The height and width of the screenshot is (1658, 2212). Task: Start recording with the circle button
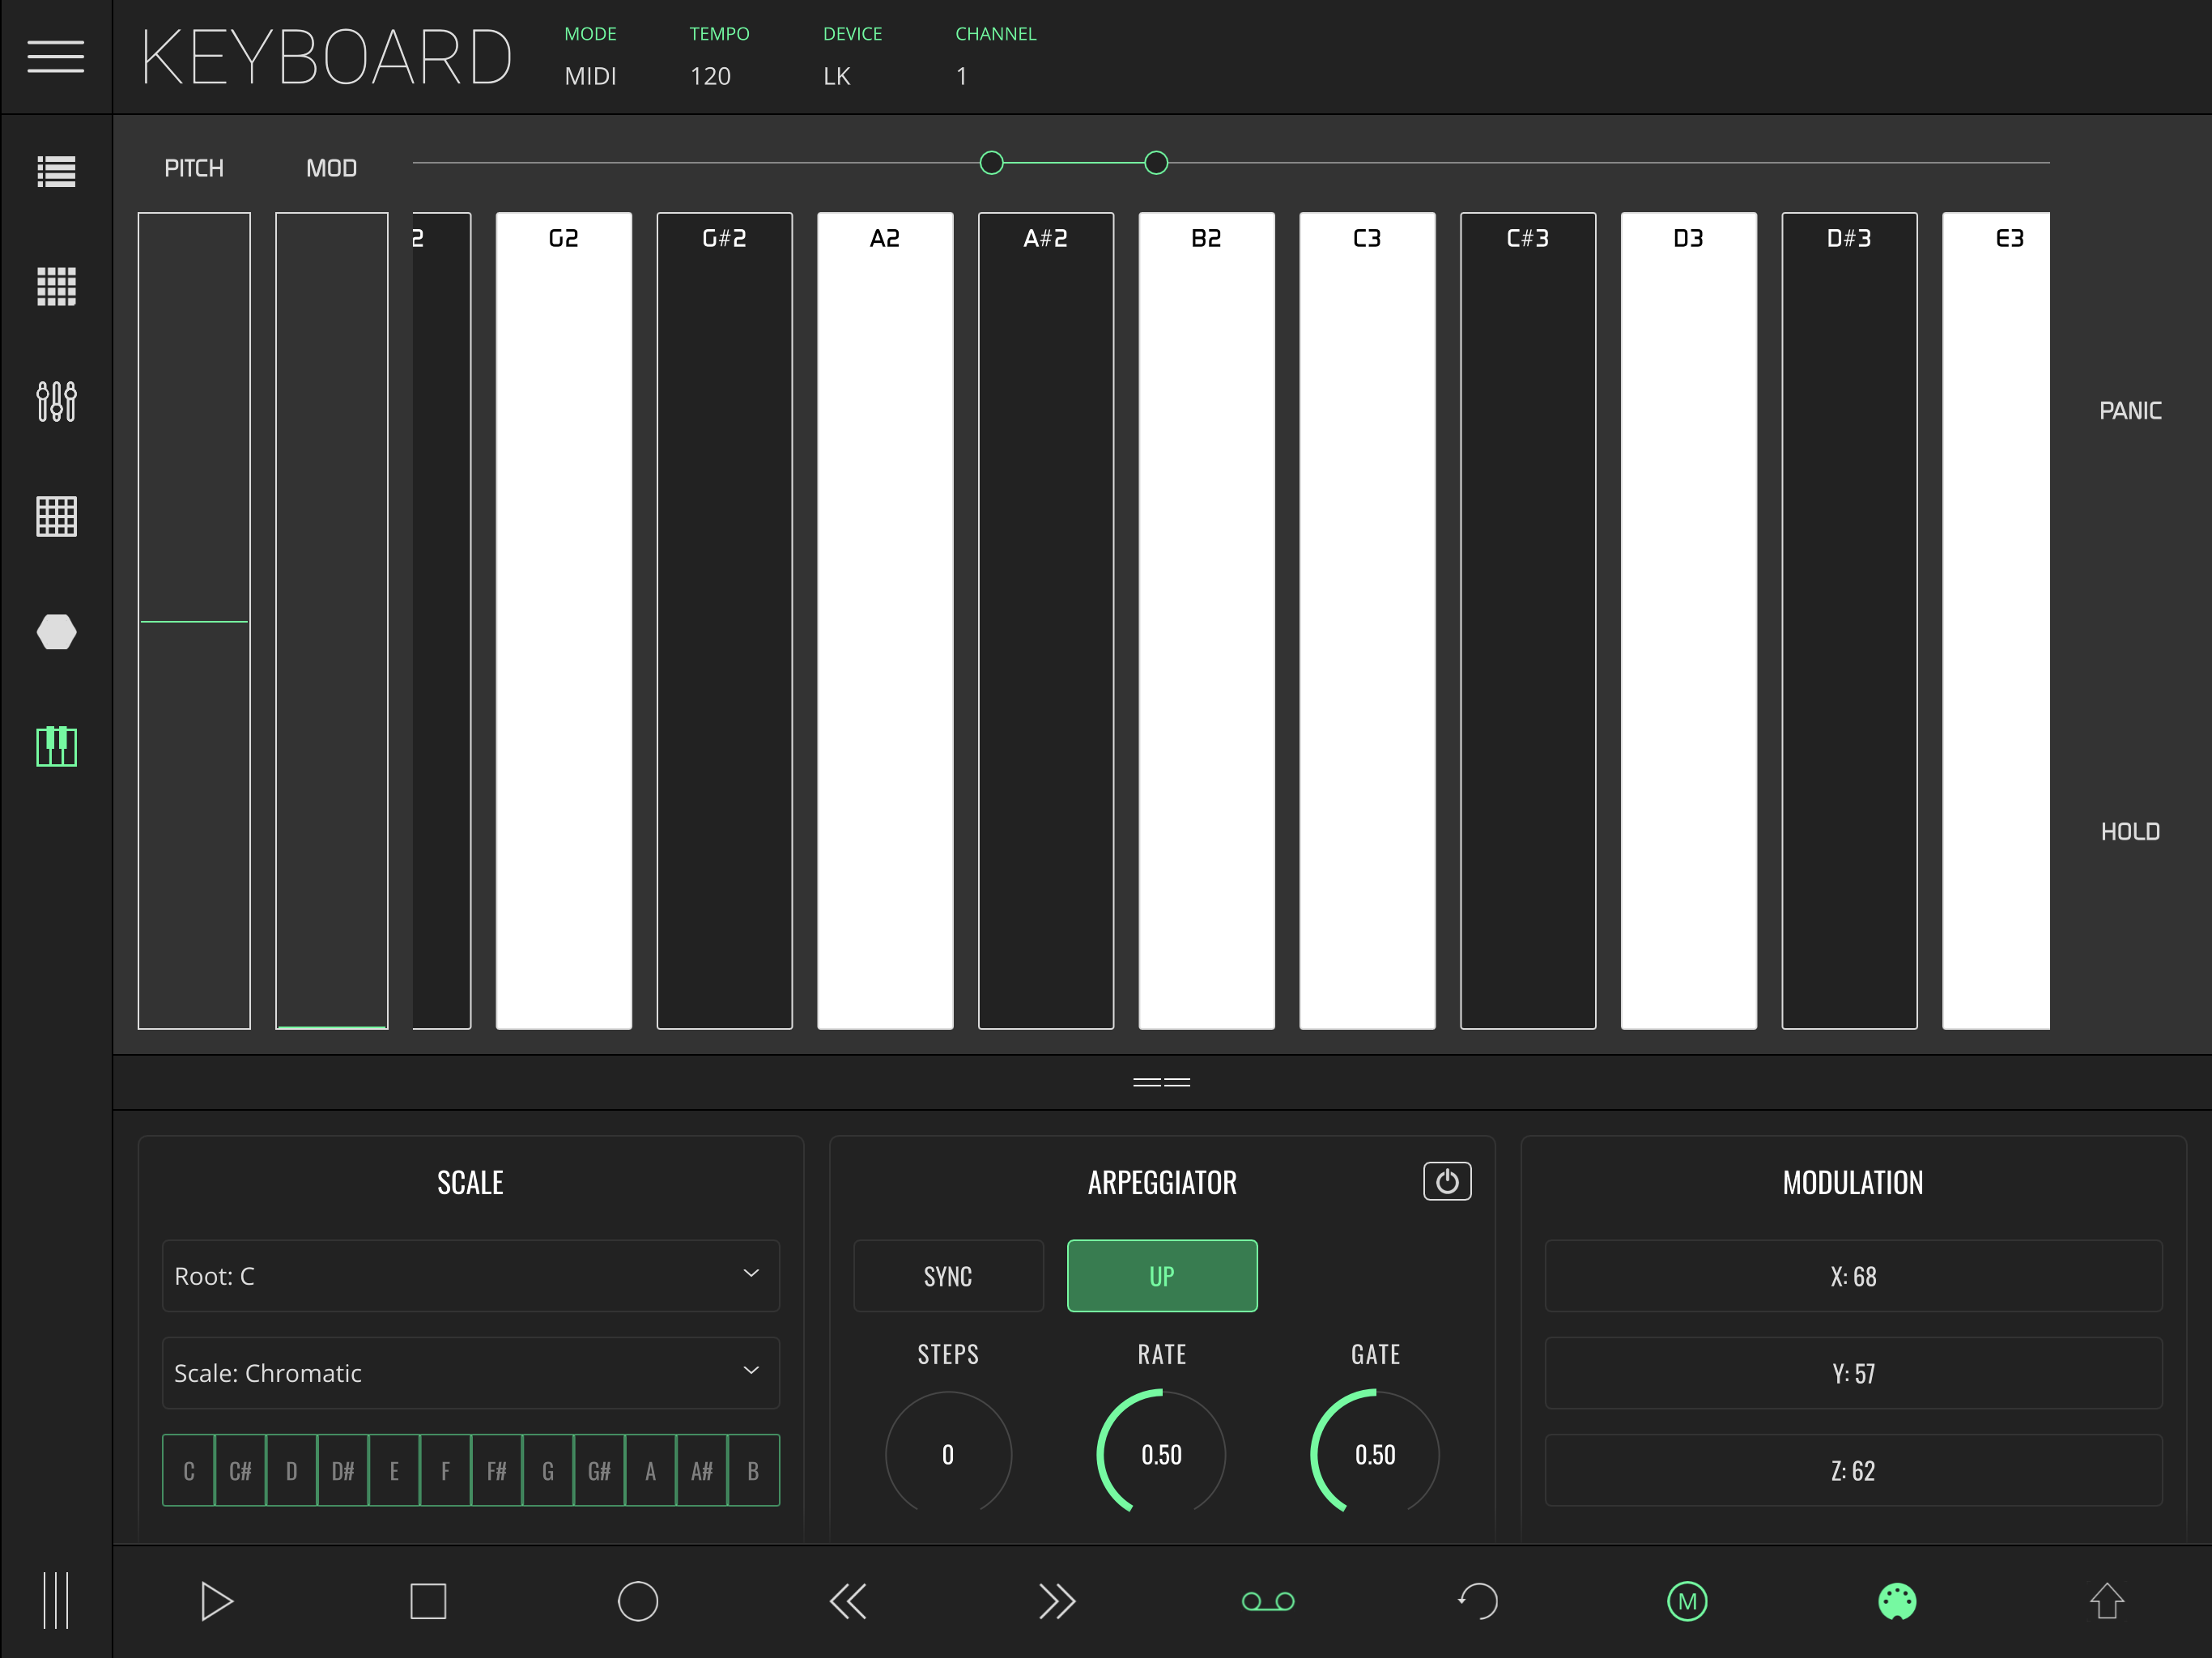[638, 1601]
